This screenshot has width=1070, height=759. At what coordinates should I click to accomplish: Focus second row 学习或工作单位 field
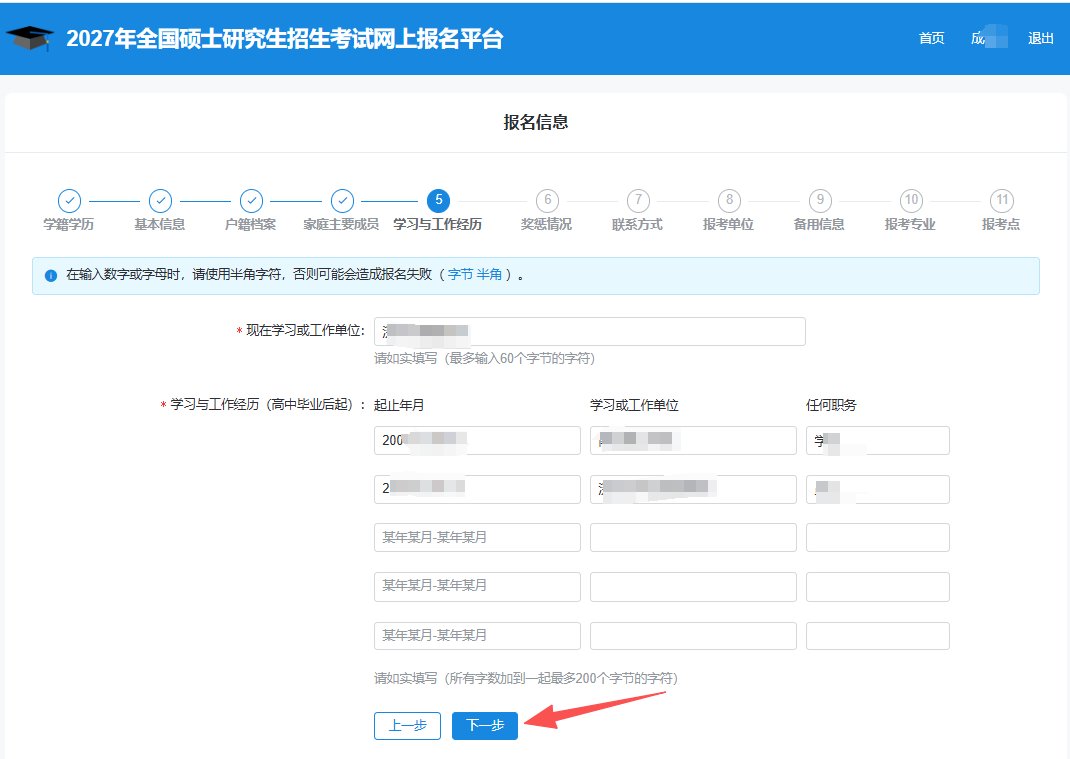click(x=693, y=489)
